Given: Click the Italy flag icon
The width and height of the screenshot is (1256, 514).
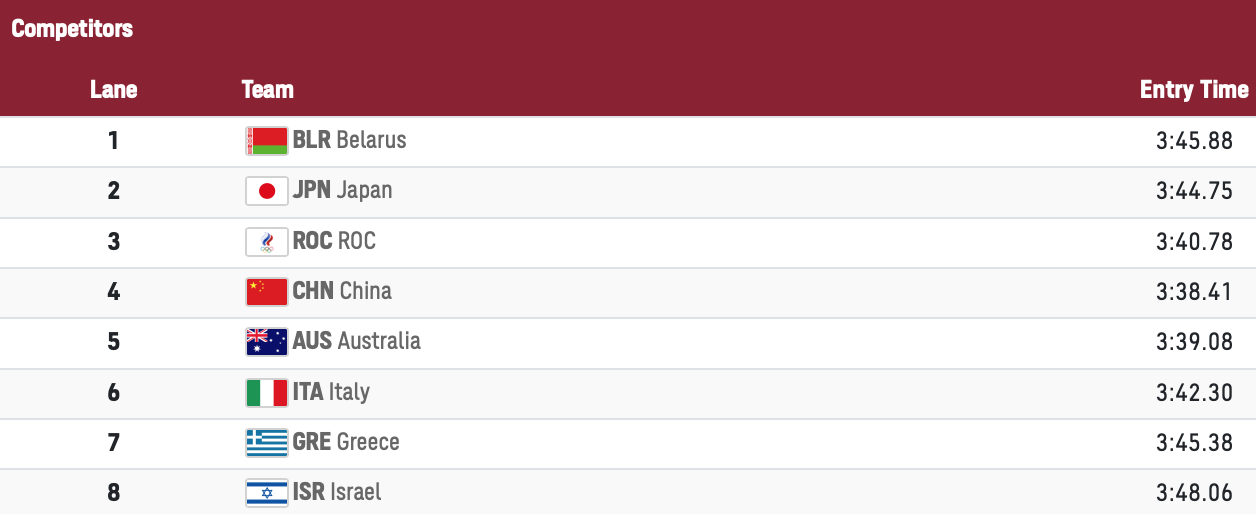Looking at the screenshot, I should pos(266,393).
